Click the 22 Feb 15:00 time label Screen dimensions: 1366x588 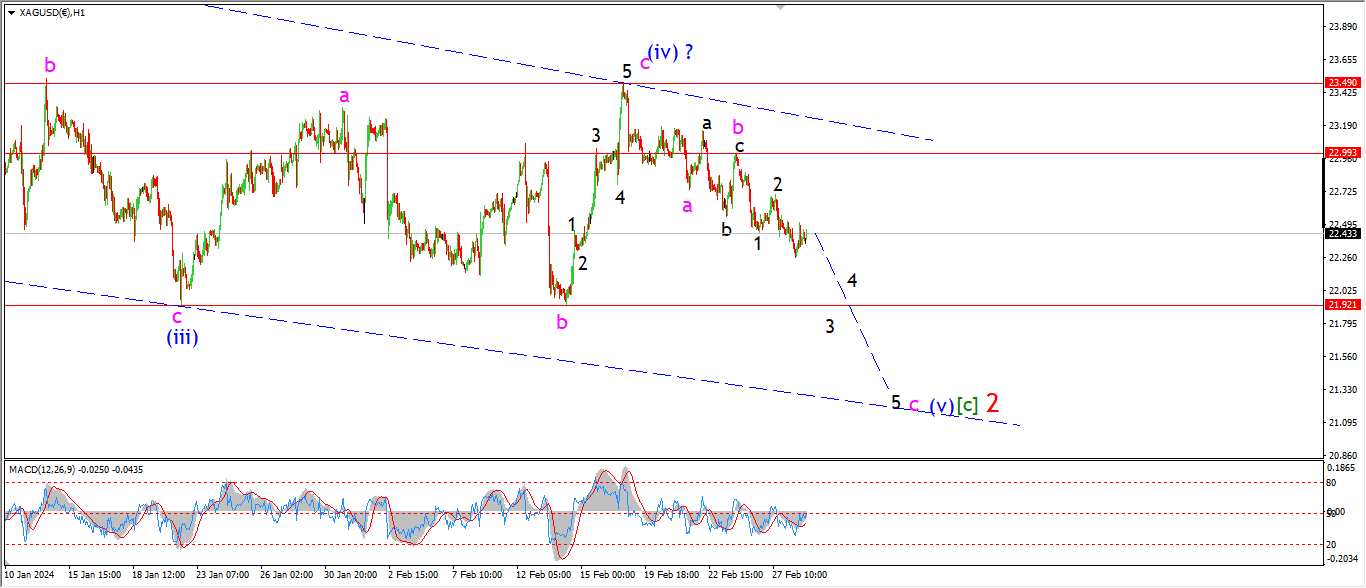738,575
